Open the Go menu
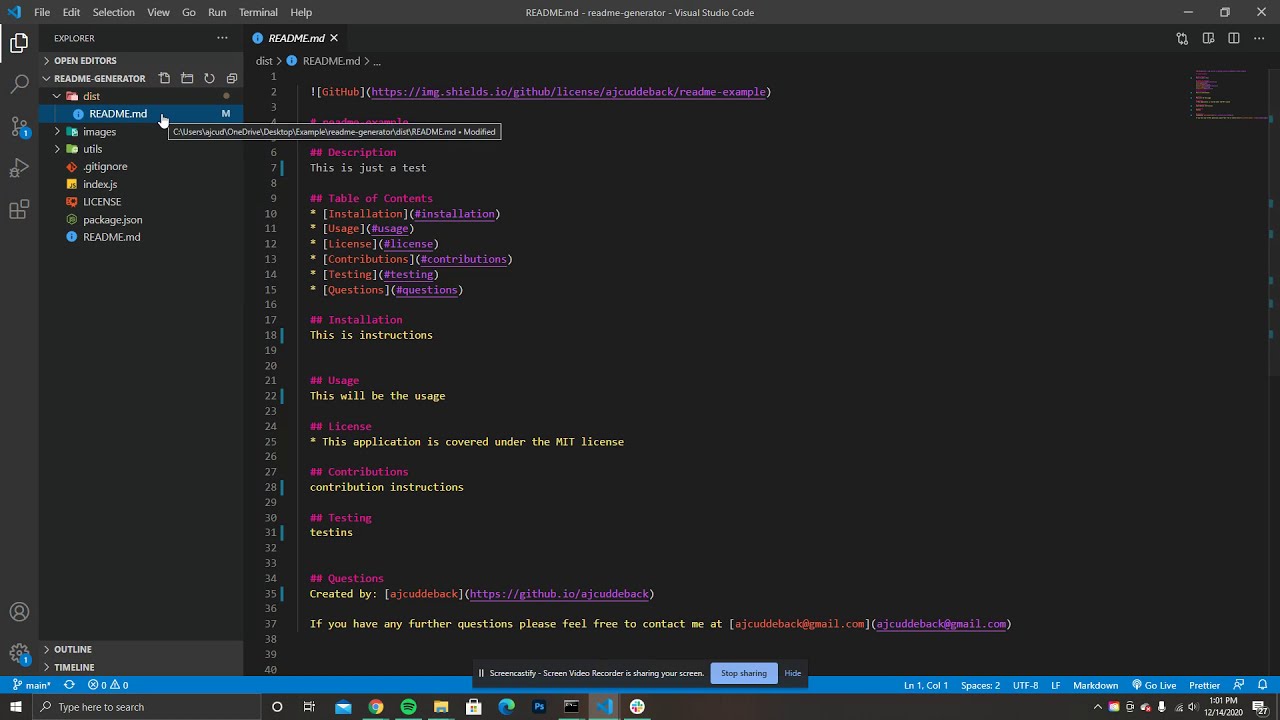Viewport: 1280px width, 720px height. click(x=189, y=12)
